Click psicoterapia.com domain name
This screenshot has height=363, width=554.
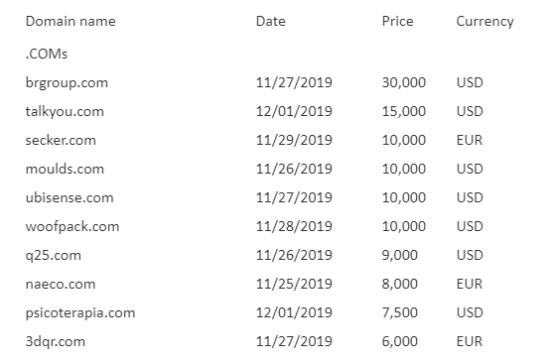pos(80,314)
